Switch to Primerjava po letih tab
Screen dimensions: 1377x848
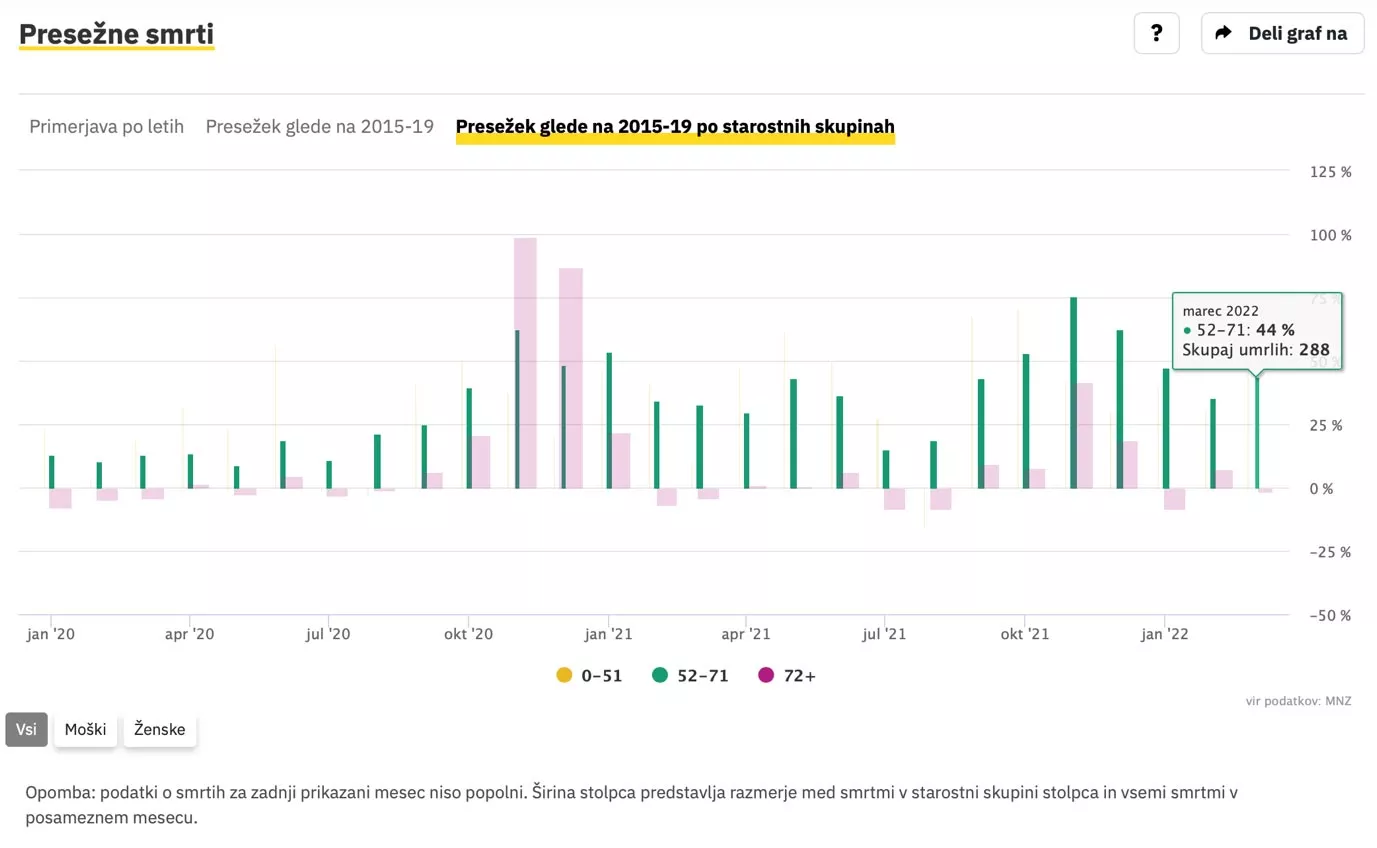106,127
